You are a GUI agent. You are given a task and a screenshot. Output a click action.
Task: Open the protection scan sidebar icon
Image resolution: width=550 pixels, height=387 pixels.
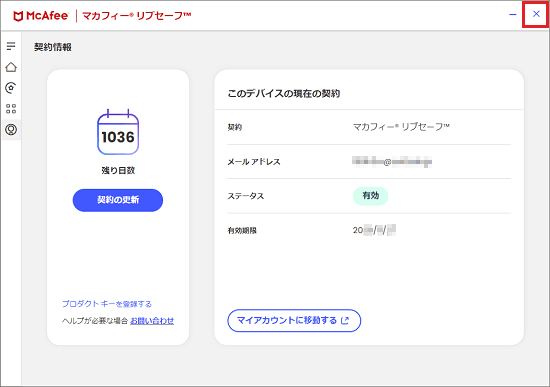click(11, 88)
